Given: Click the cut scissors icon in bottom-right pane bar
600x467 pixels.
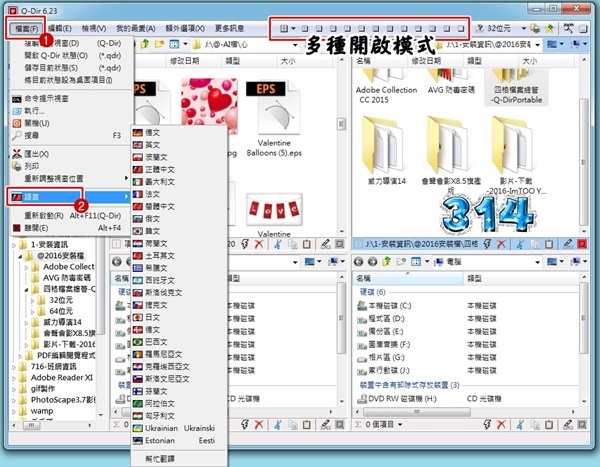Looking at the screenshot, I should [x=520, y=424].
